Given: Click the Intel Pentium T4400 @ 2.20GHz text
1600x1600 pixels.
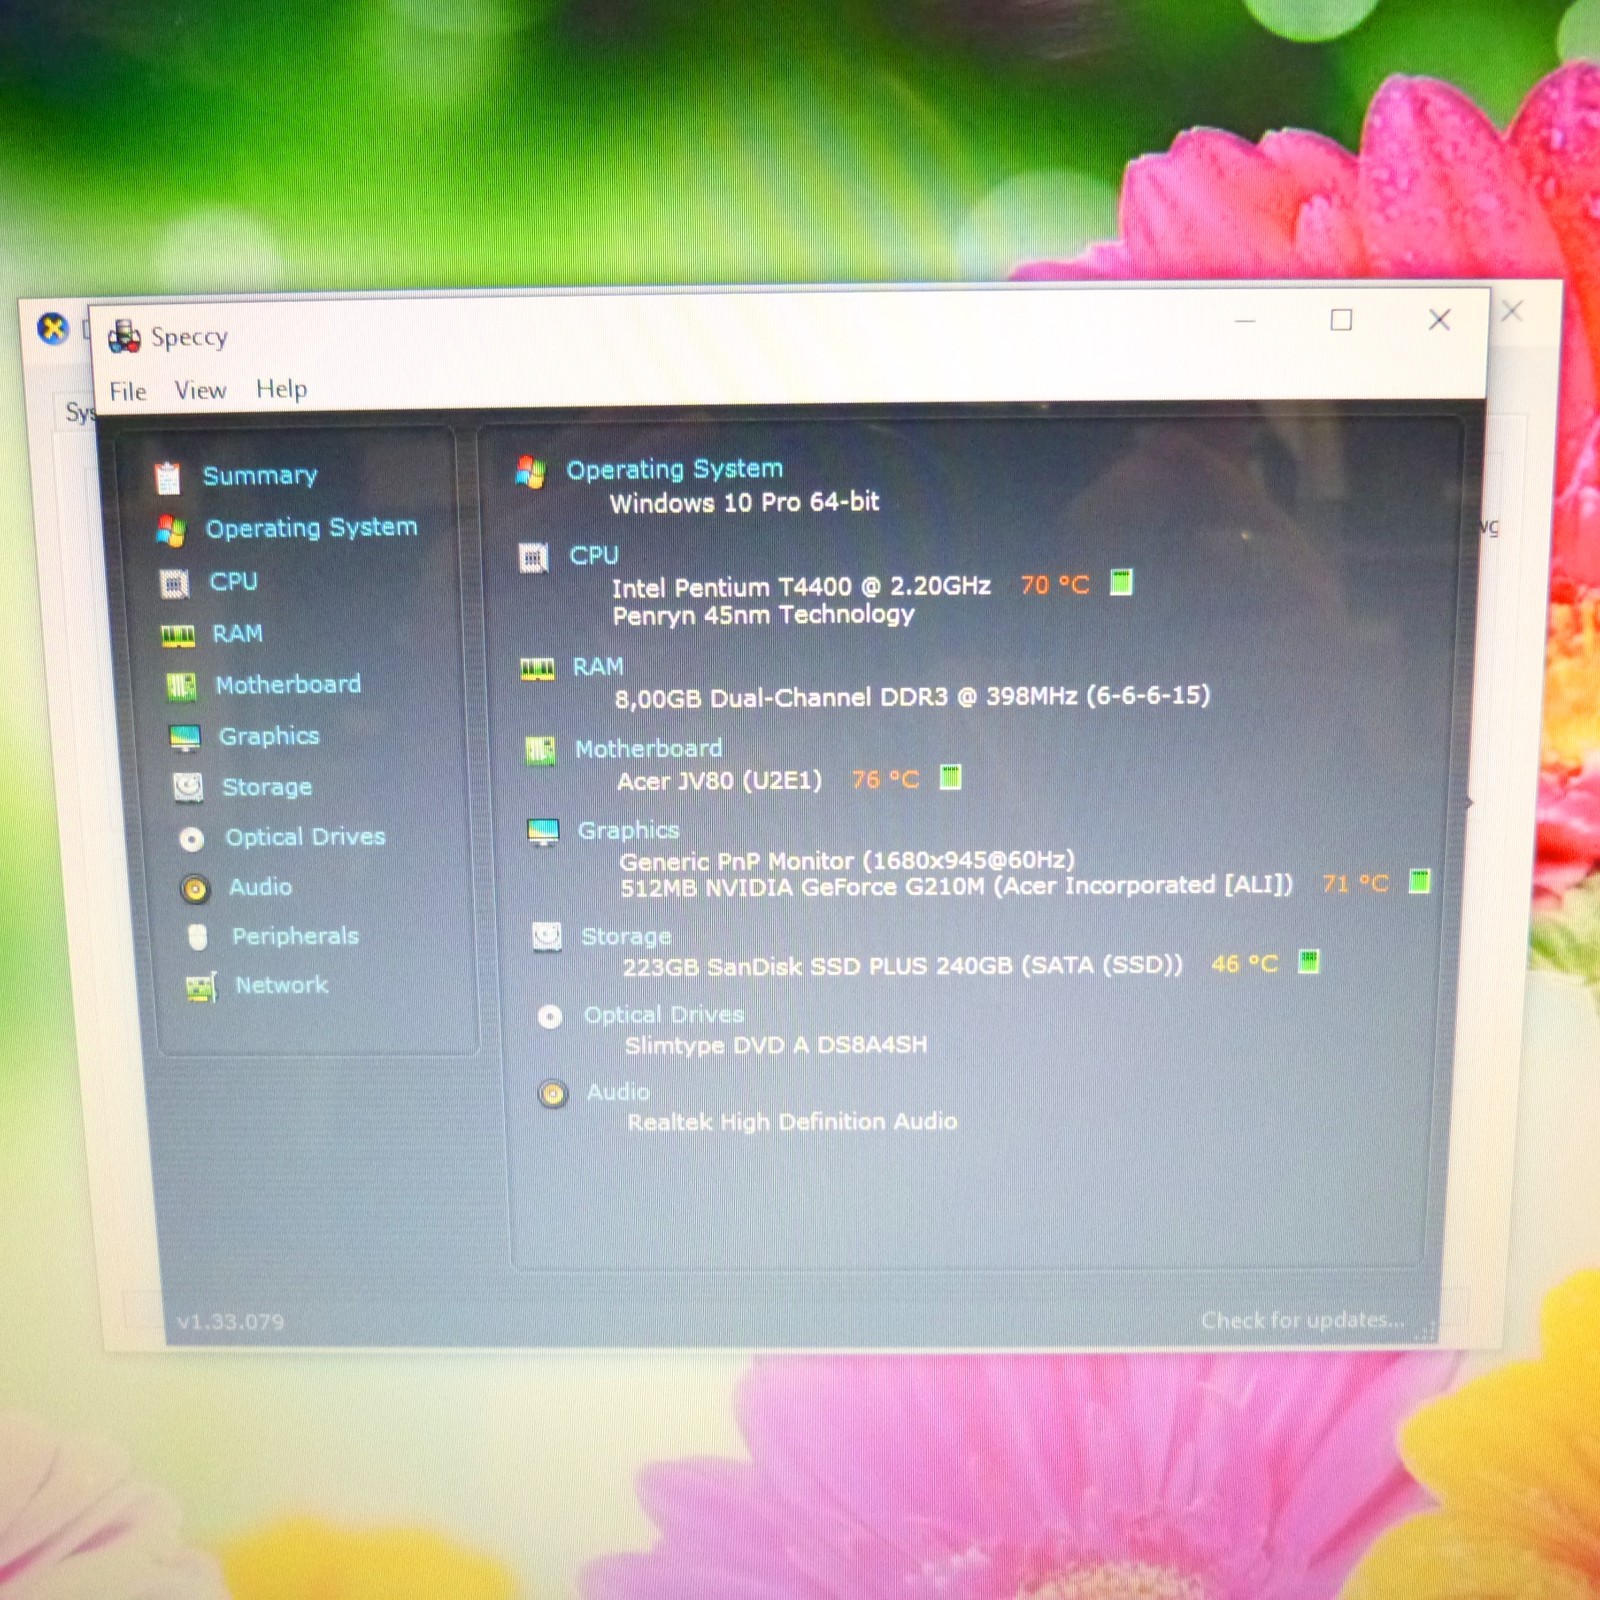Looking at the screenshot, I should point(802,586).
